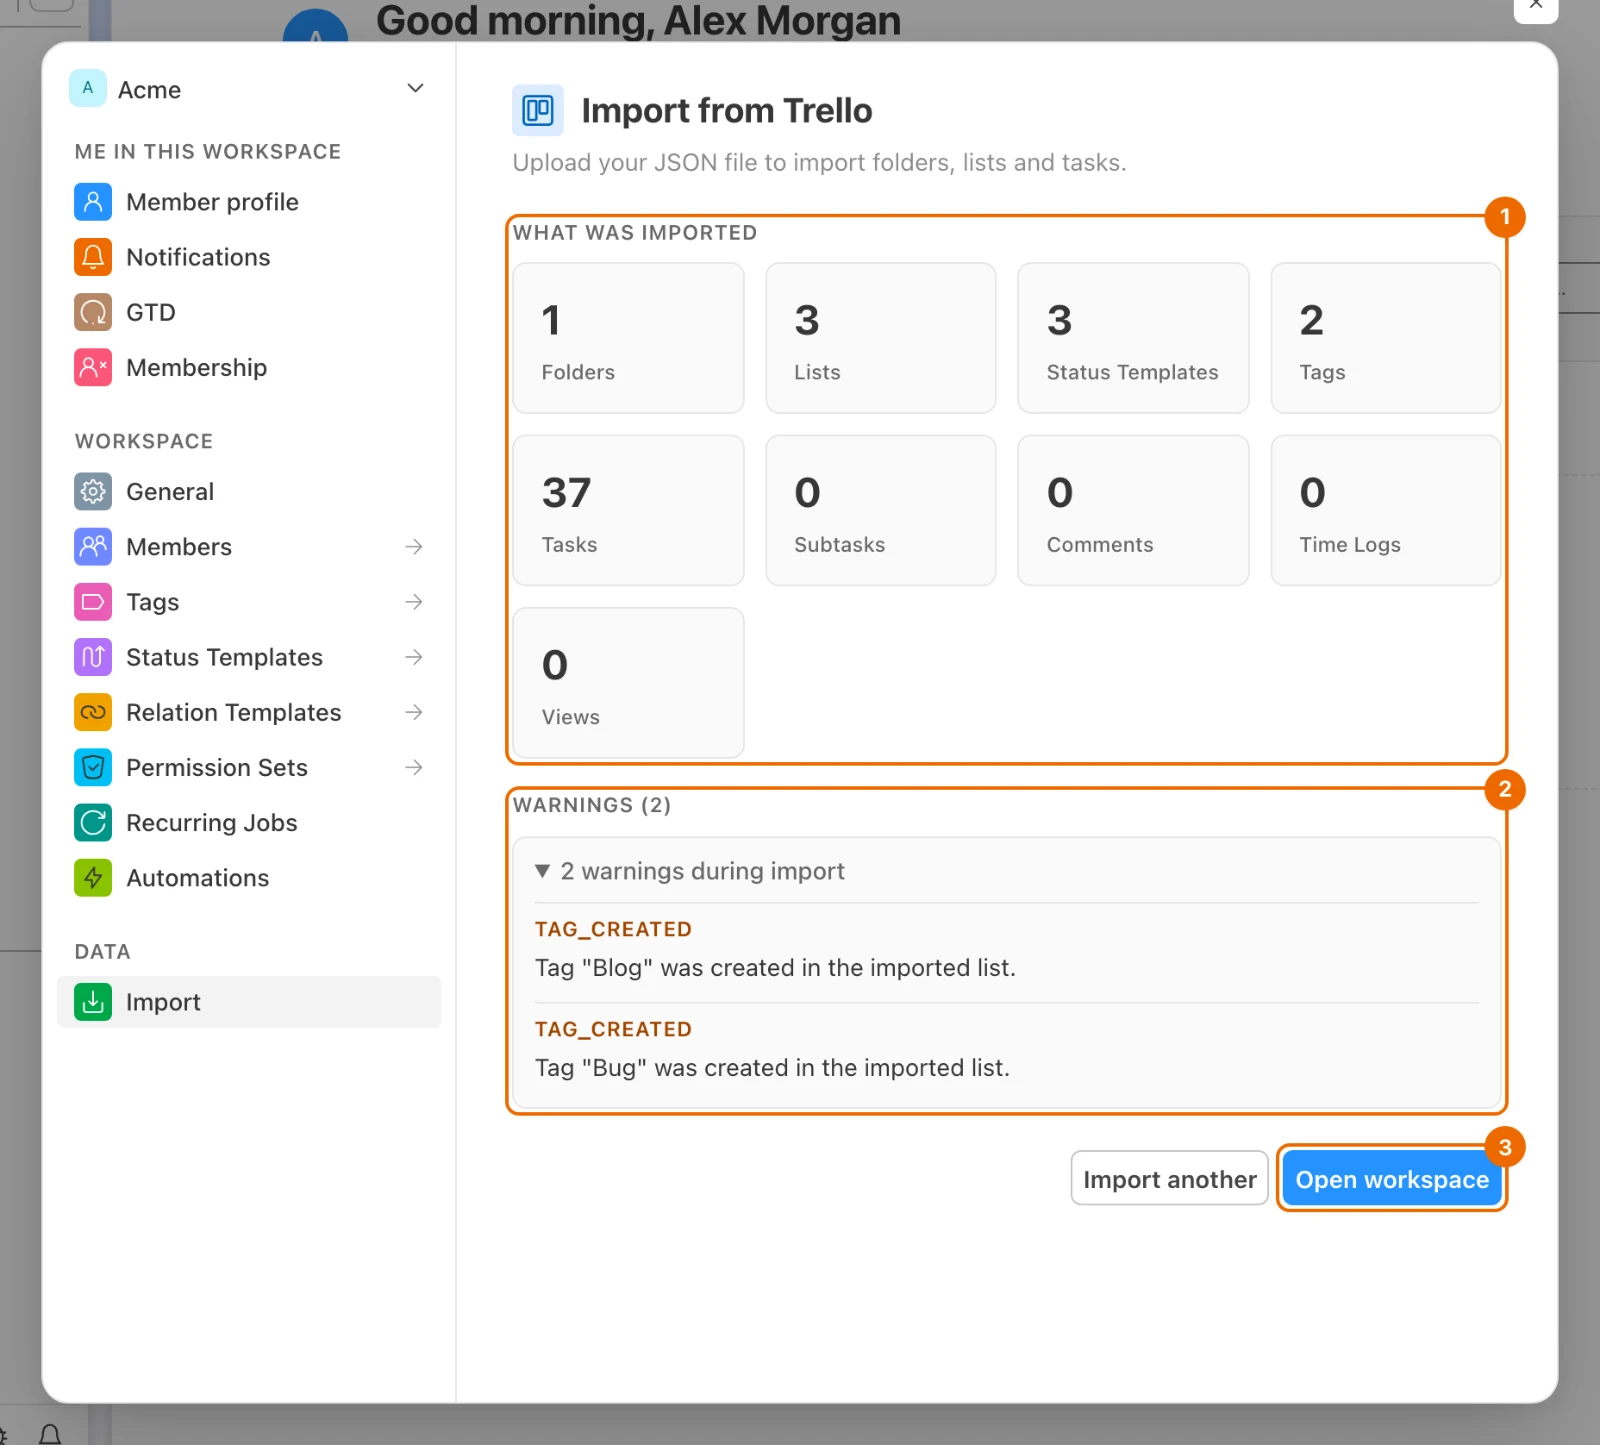Screen dimensions: 1600x1445
Task: Click the Import another button
Action: click(1169, 1178)
